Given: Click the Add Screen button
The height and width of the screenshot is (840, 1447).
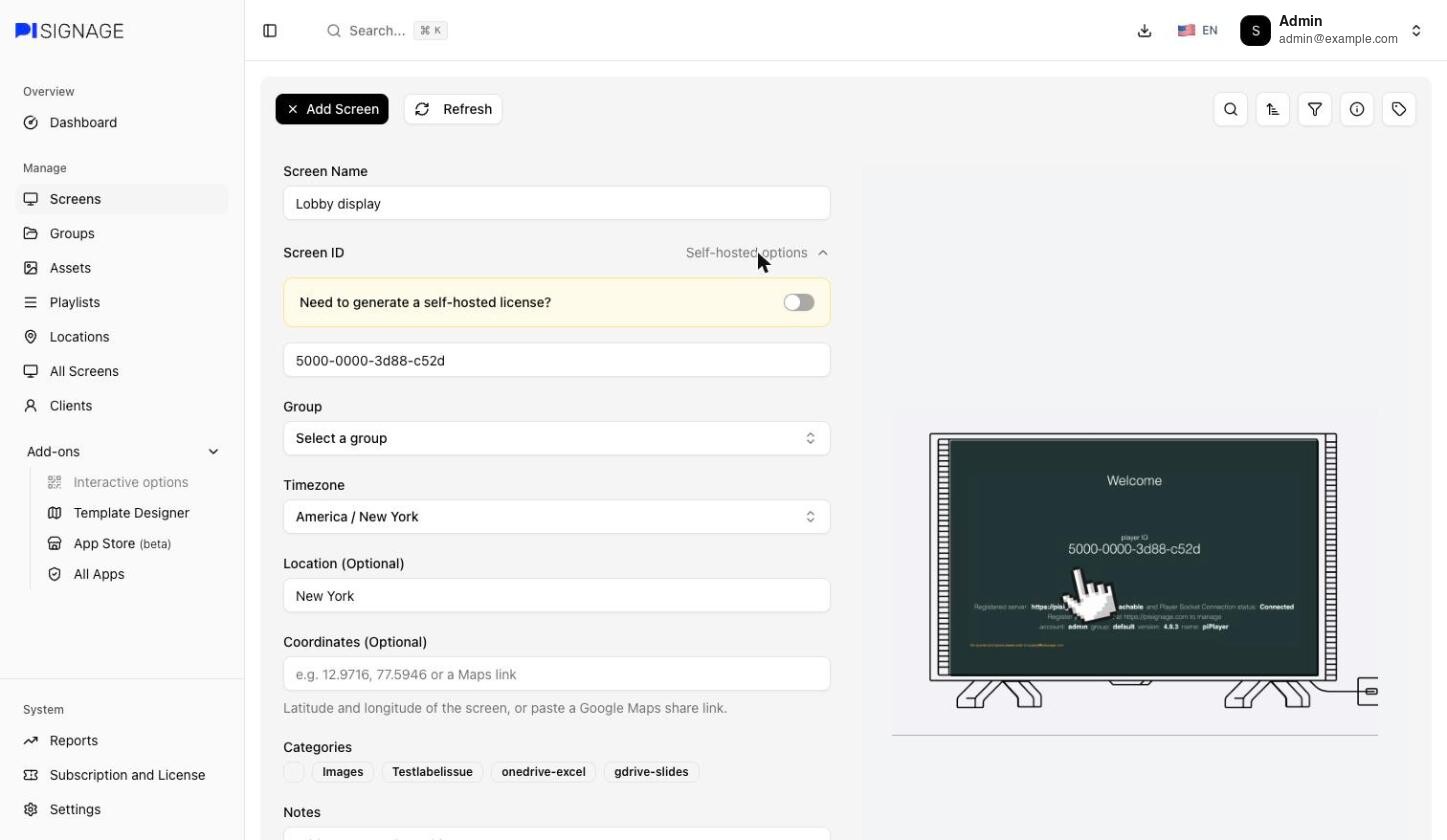Looking at the screenshot, I should click(332, 109).
